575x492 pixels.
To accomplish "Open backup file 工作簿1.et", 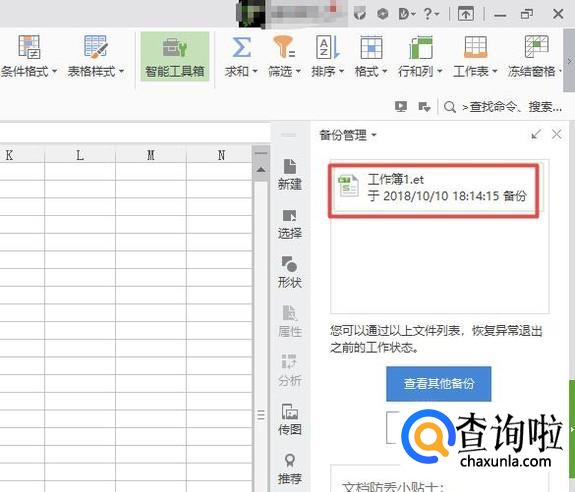I will [x=434, y=191].
